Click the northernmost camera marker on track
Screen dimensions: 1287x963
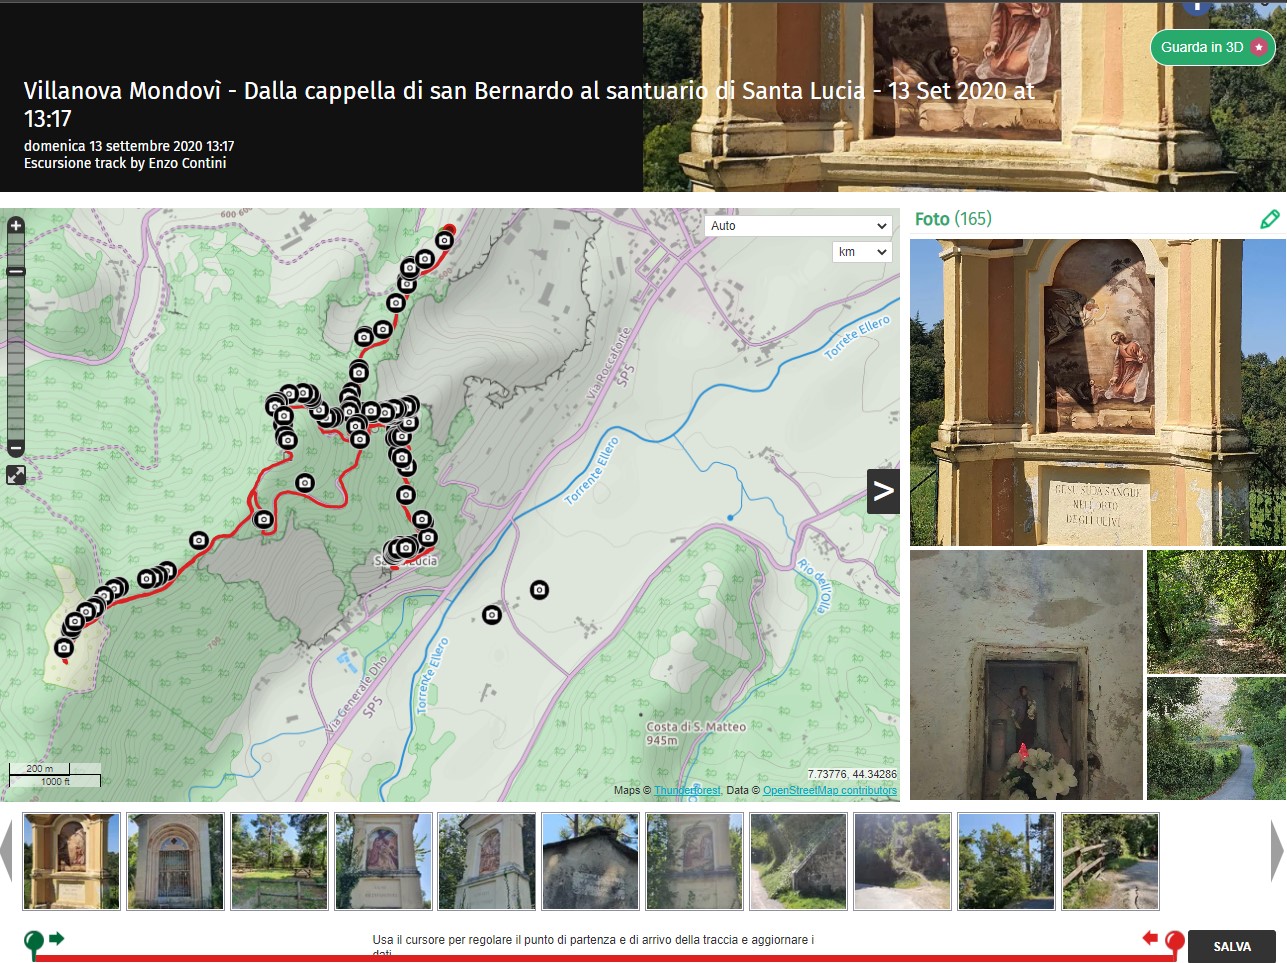pyautogui.click(x=444, y=240)
